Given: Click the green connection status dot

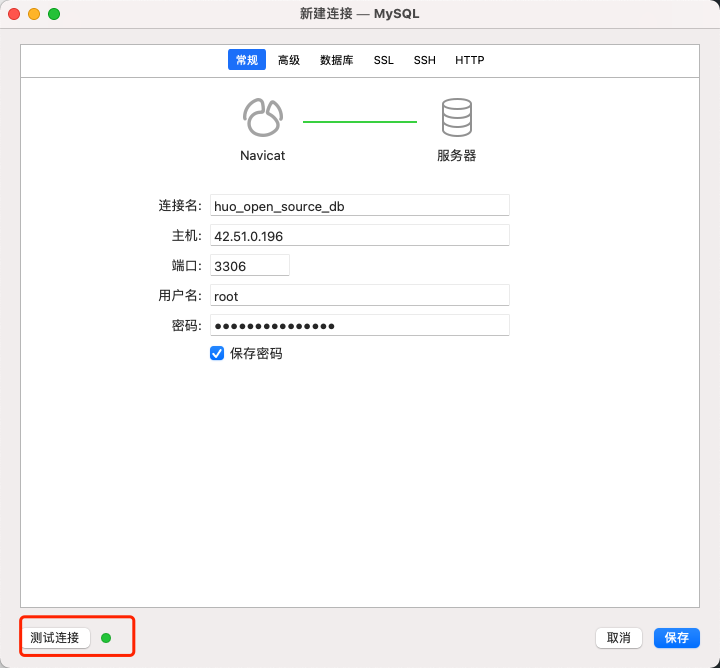Looking at the screenshot, I should tap(106, 638).
